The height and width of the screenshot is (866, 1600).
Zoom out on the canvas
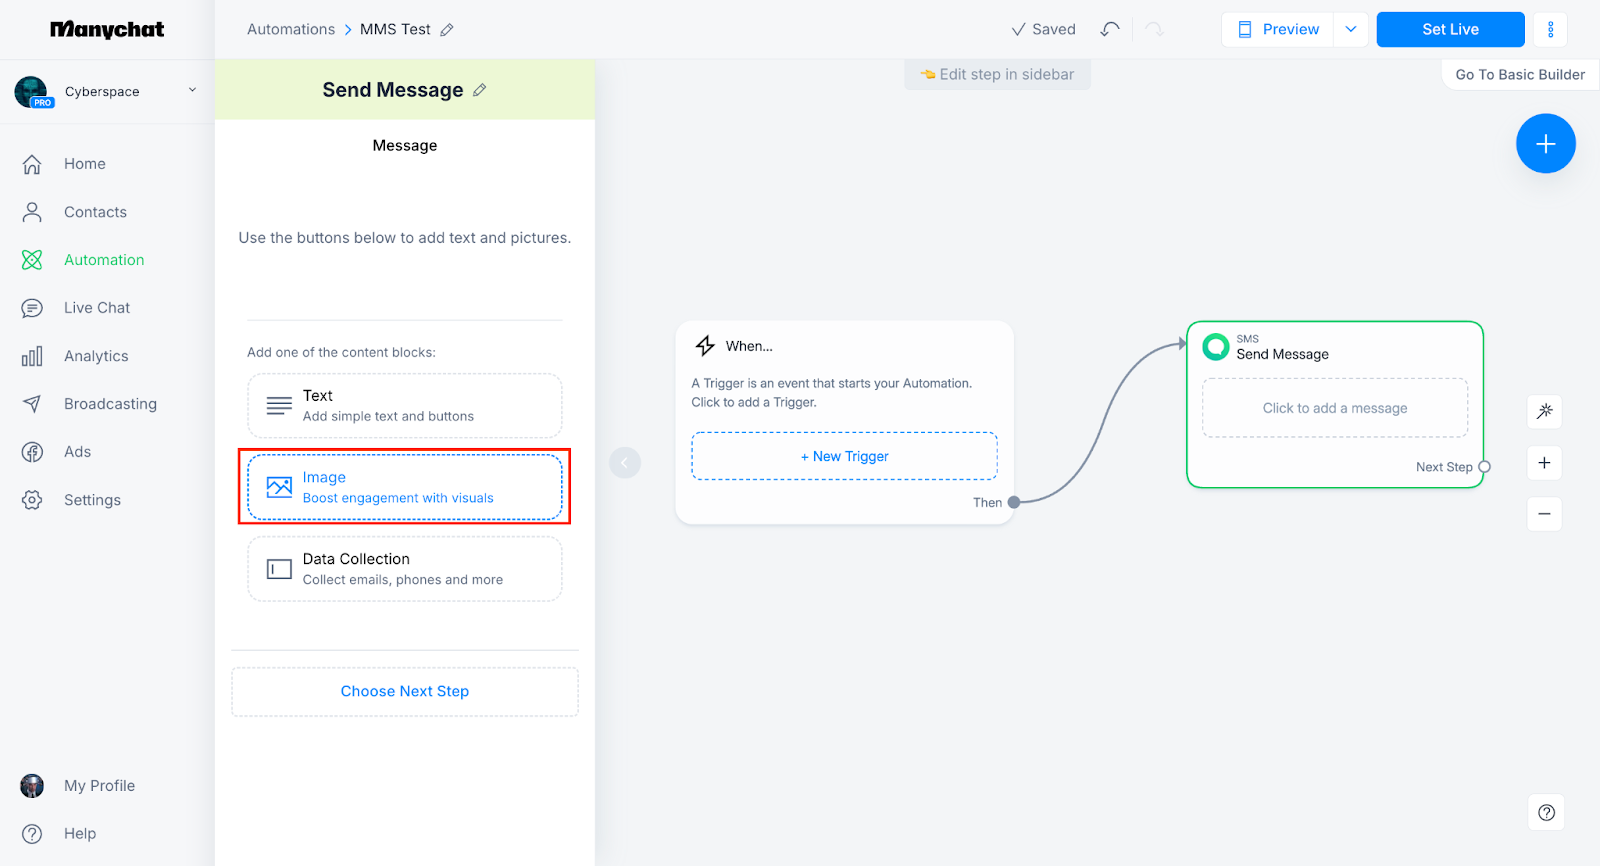pyautogui.click(x=1544, y=514)
